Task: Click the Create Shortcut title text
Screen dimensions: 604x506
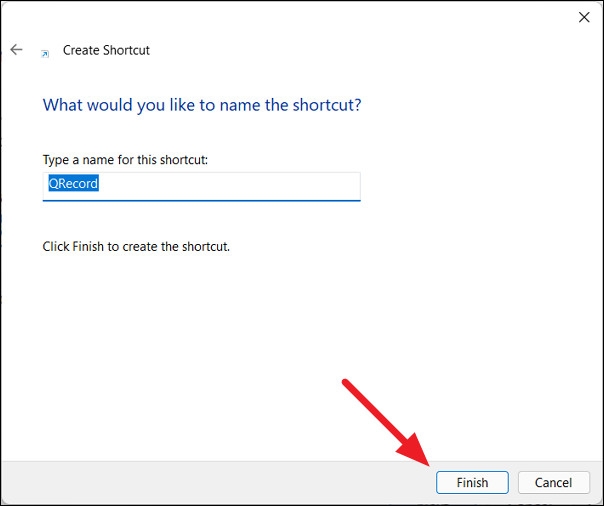Action: pos(106,50)
